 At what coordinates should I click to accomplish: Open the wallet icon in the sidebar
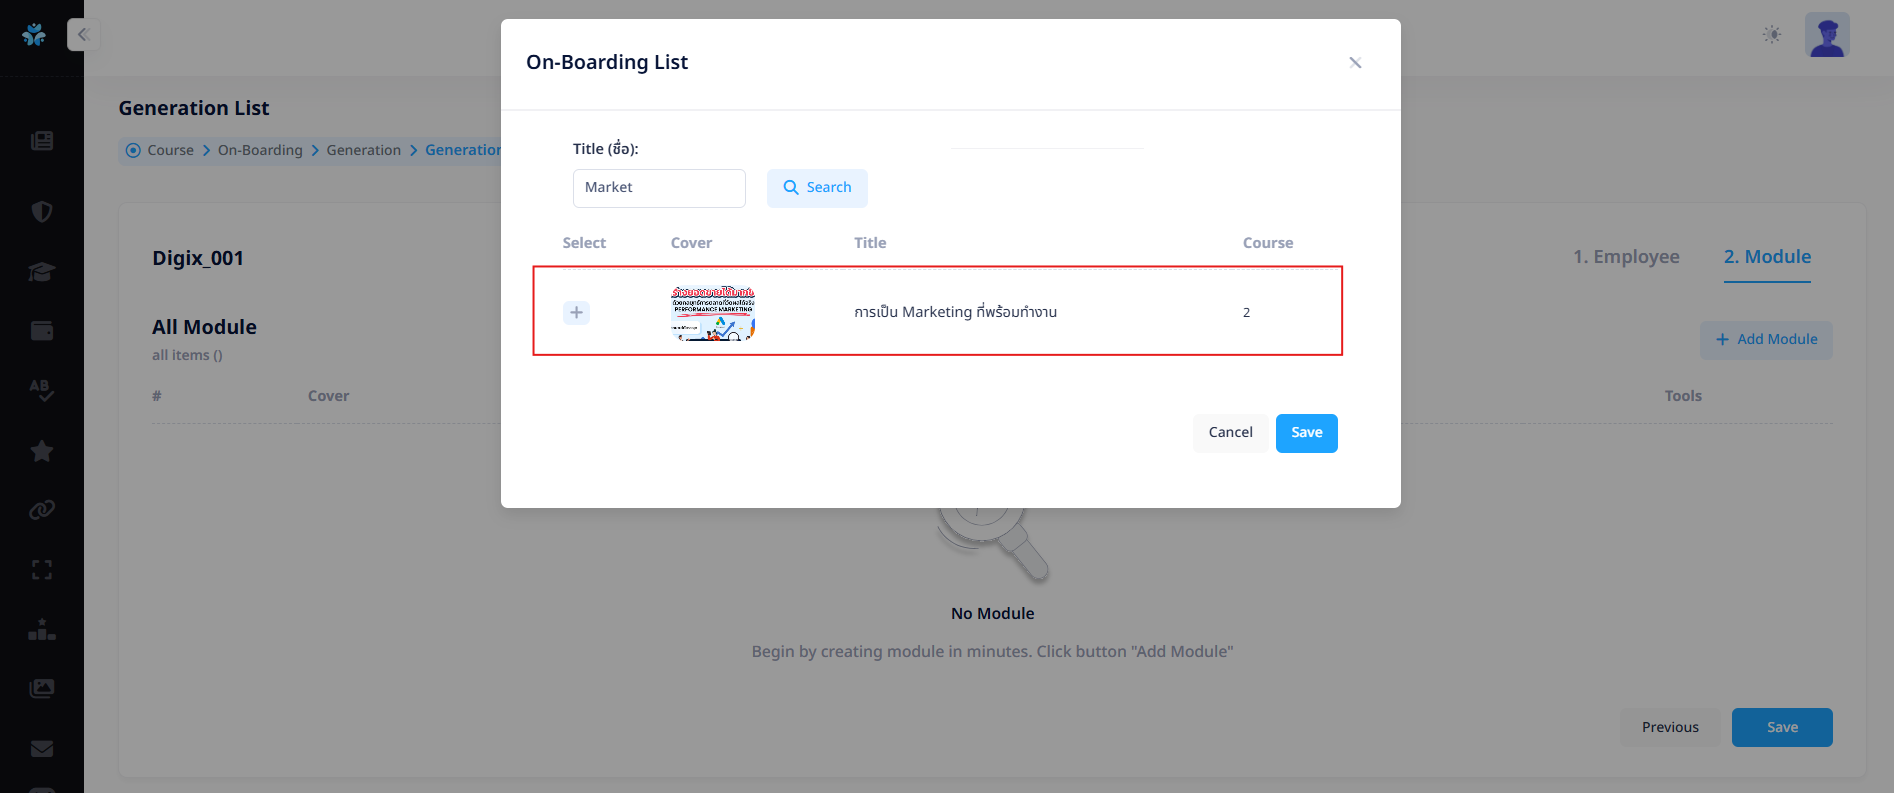click(42, 331)
